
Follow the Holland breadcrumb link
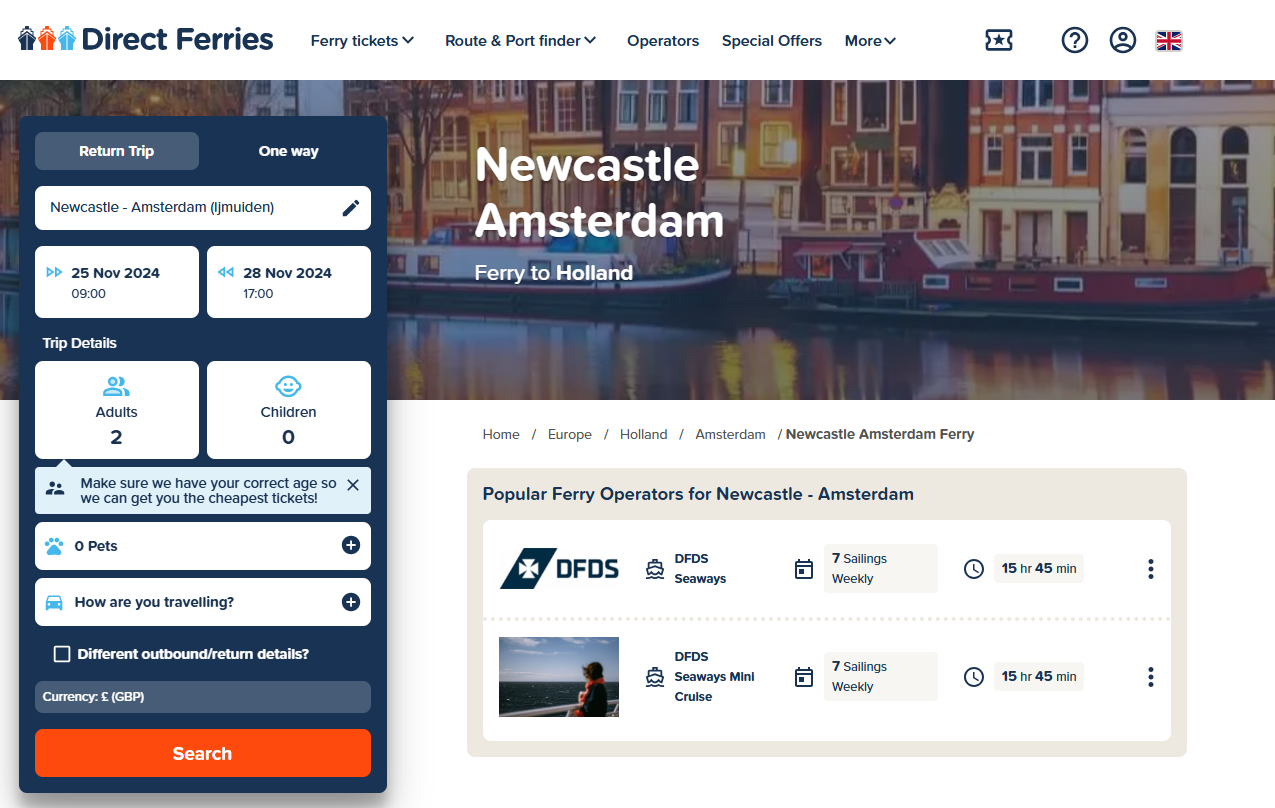pos(643,434)
